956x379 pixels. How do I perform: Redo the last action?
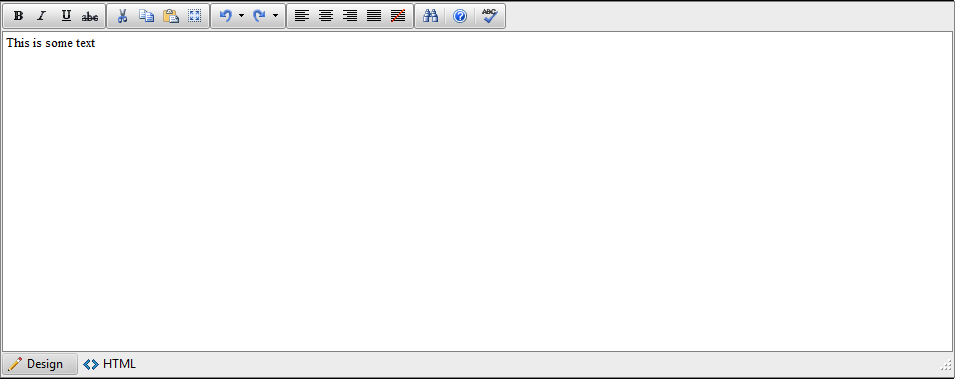[x=260, y=16]
